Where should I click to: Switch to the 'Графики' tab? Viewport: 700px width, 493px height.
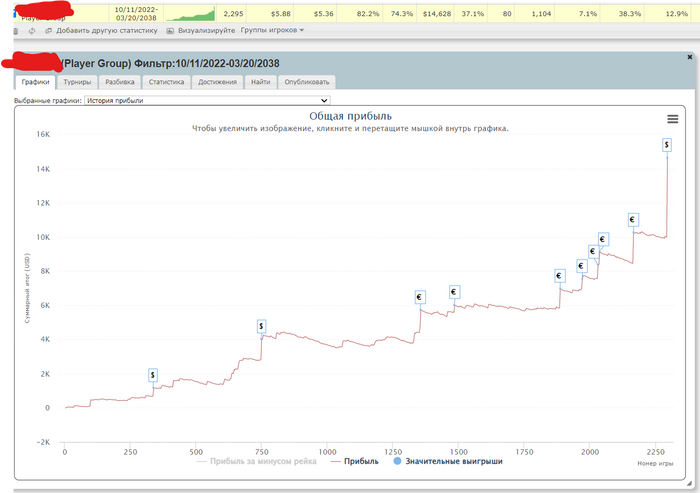(x=35, y=82)
